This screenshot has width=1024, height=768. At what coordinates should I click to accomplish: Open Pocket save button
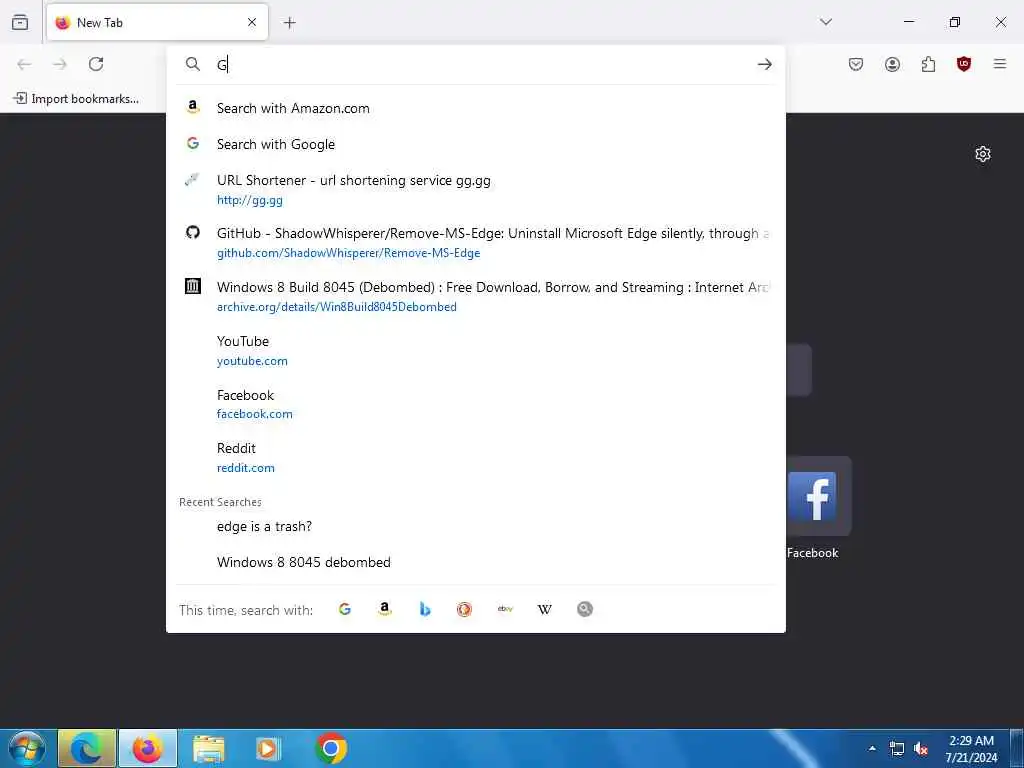pos(856,64)
